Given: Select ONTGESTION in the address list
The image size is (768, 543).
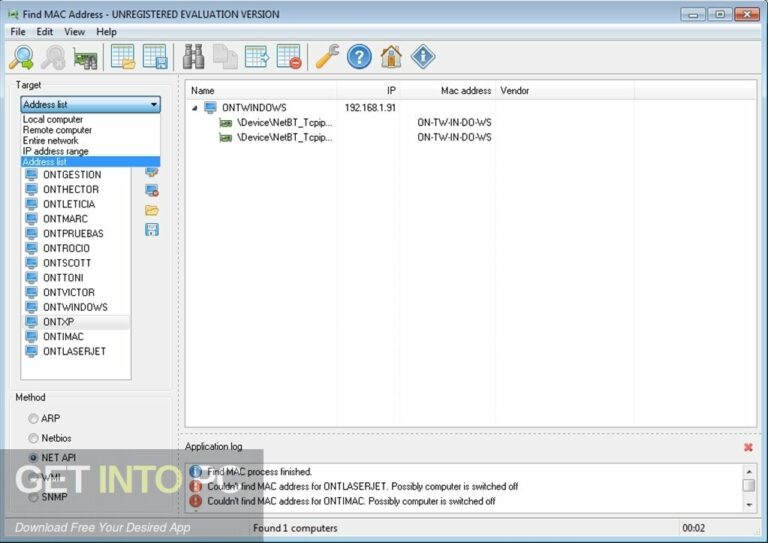Looking at the screenshot, I should (72, 175).
